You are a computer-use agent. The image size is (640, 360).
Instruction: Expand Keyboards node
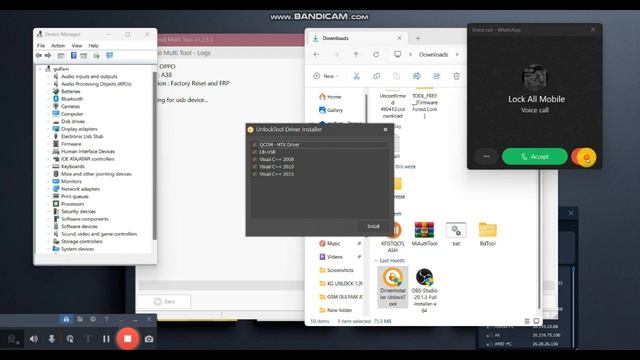pyautogui.click(x=48, y=166)
